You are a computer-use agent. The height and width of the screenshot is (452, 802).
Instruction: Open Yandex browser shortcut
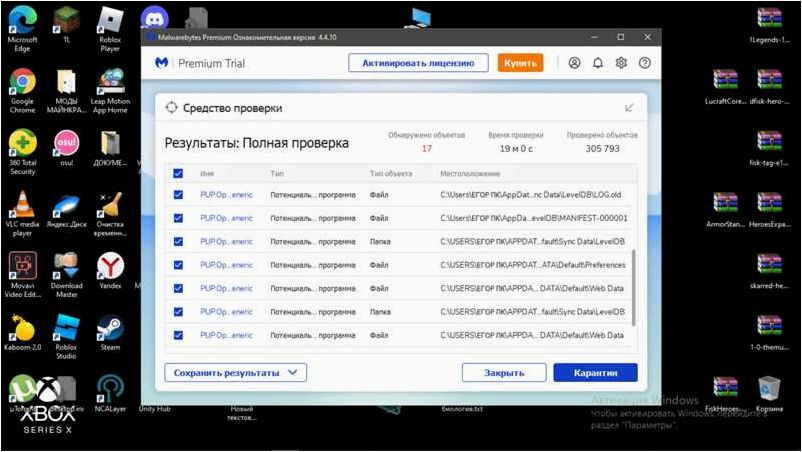pyautogui.click(x=110, y=271)
